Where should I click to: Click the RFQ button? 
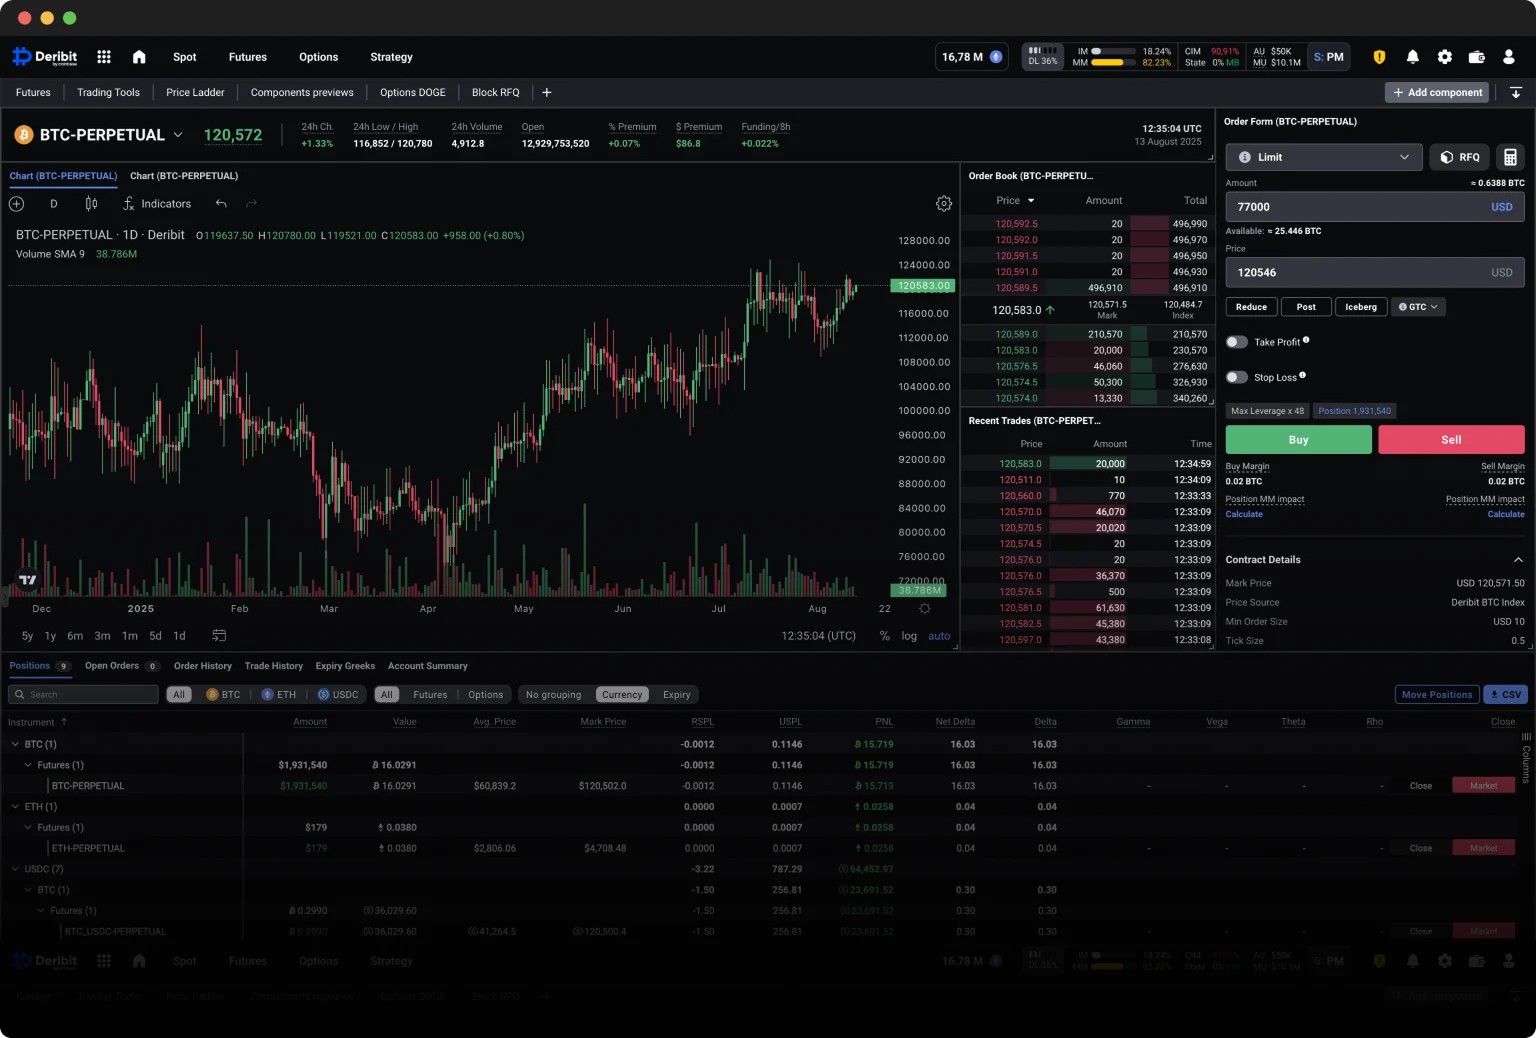(1460, 157)
